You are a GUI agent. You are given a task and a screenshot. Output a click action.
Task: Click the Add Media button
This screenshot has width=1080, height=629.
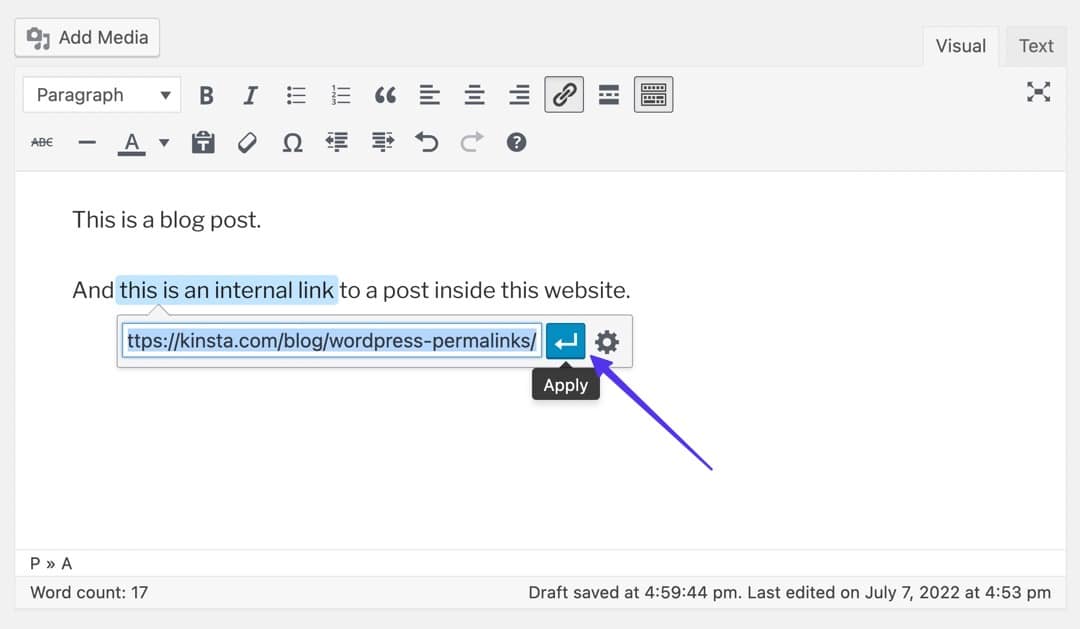[x=88, y=38]
